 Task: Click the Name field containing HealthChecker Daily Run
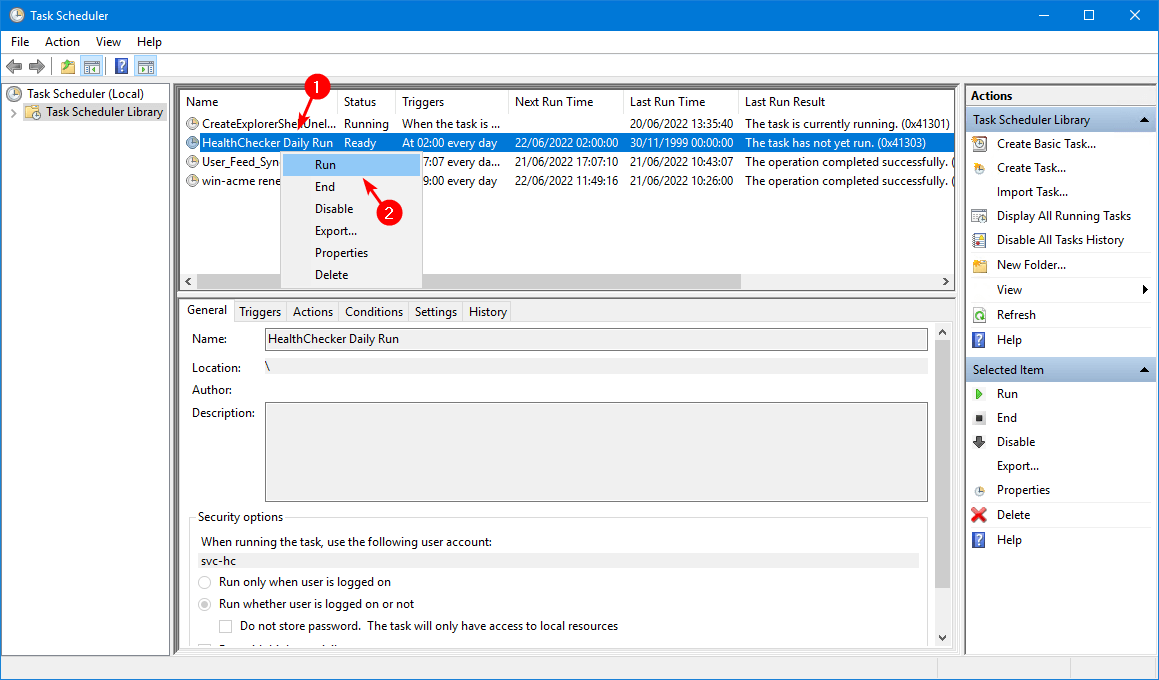pyautogui.click(x=596, y=339)
